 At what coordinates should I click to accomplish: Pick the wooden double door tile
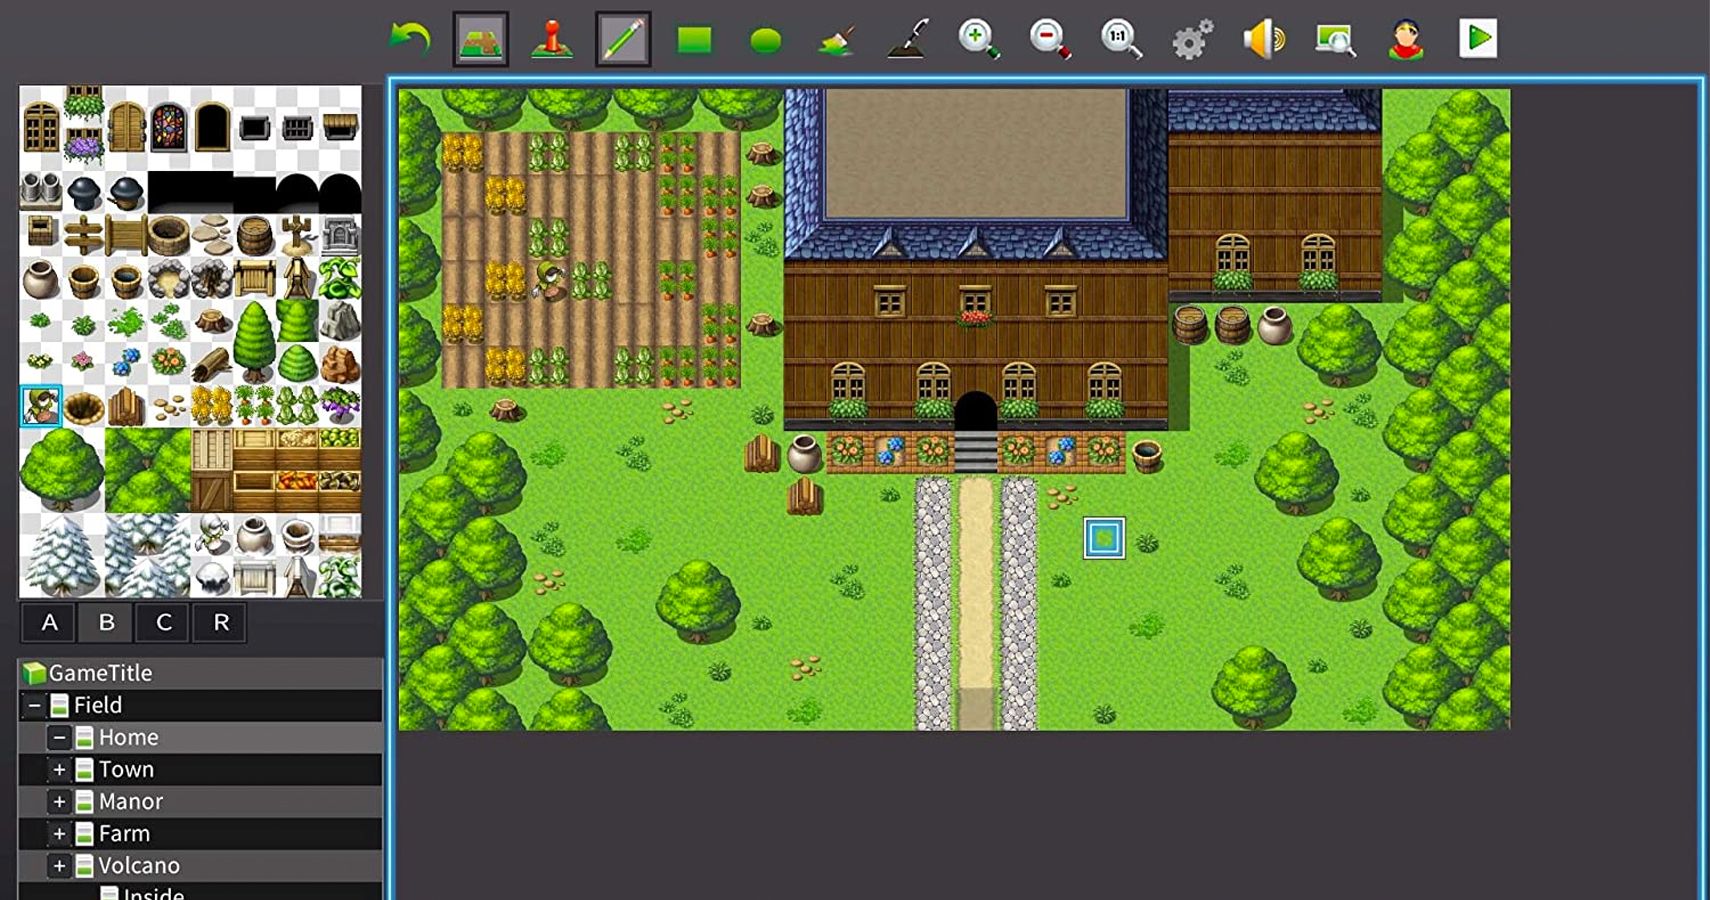126,127
